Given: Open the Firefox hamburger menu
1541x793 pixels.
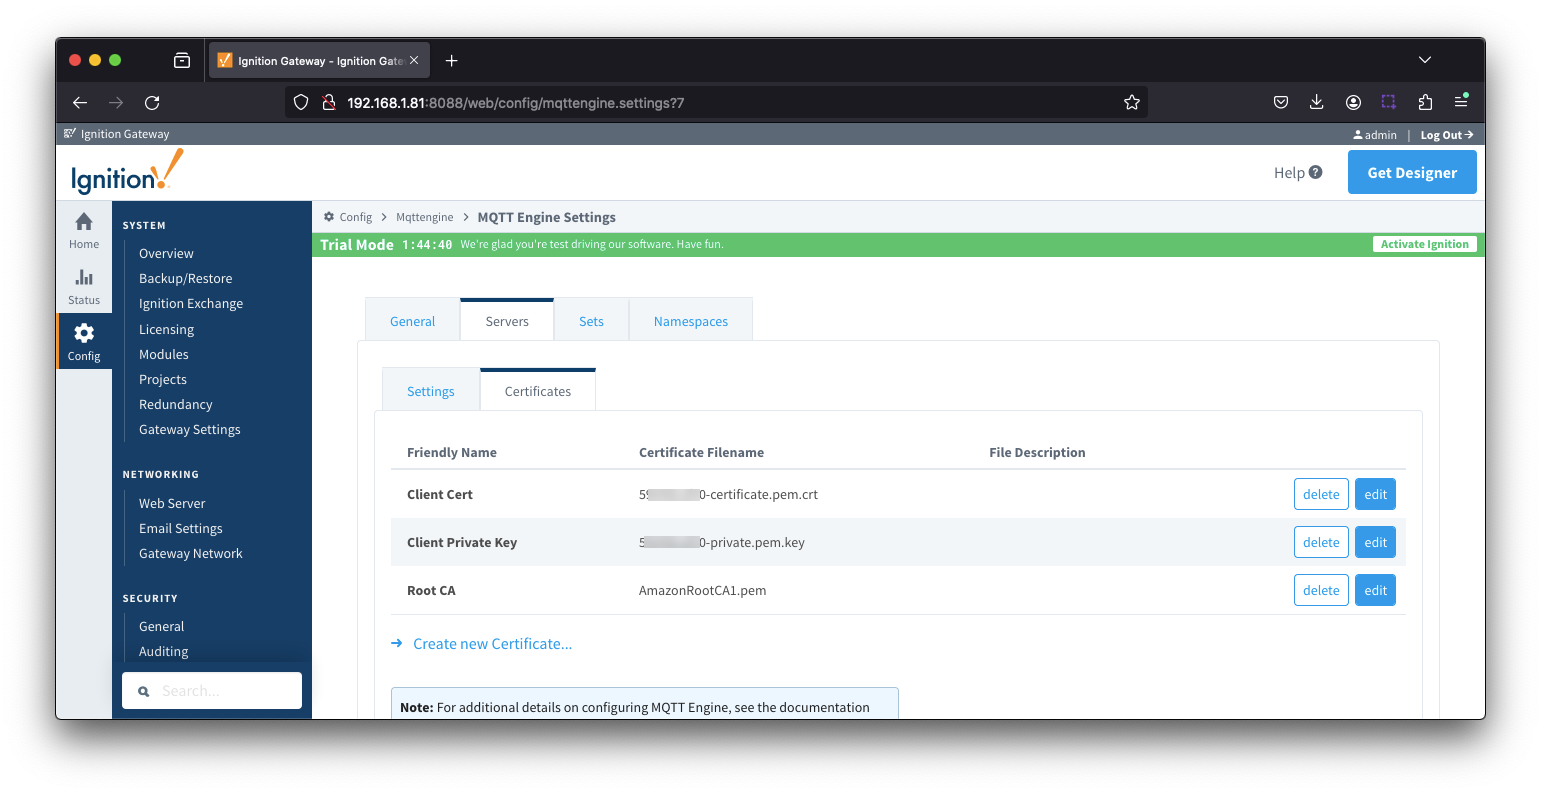Looking at the screenshot, I should [1461, 102].
